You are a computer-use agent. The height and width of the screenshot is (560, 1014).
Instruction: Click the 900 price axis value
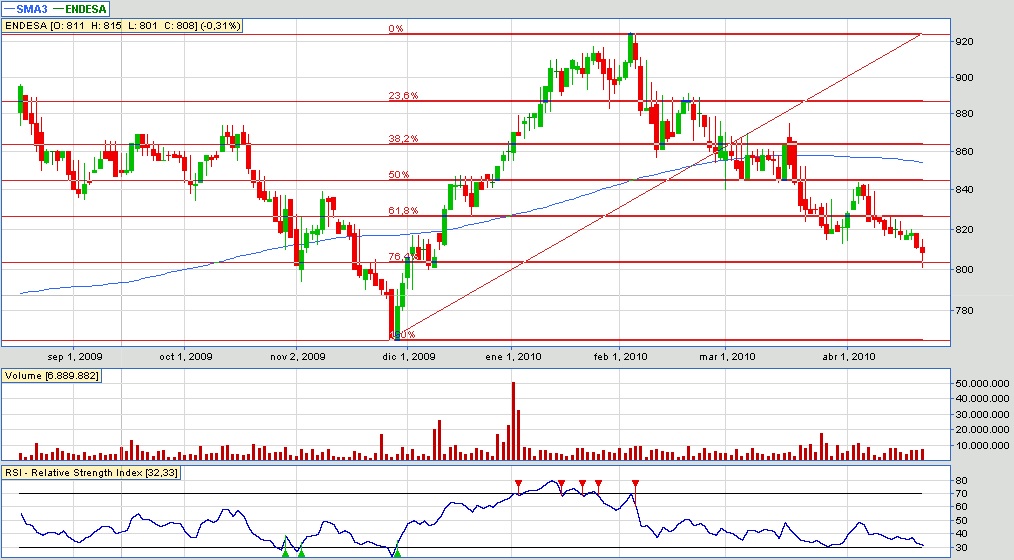click(964, 78)
